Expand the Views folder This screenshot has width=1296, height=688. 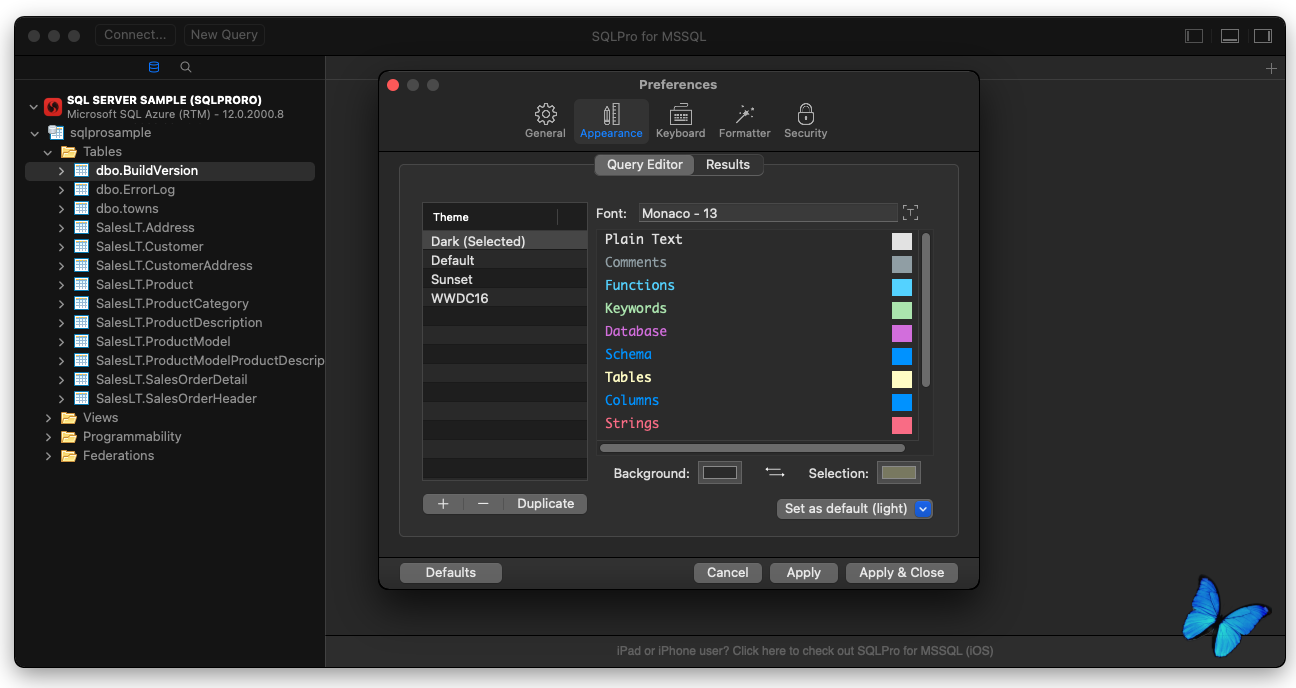tap(48, 418)
